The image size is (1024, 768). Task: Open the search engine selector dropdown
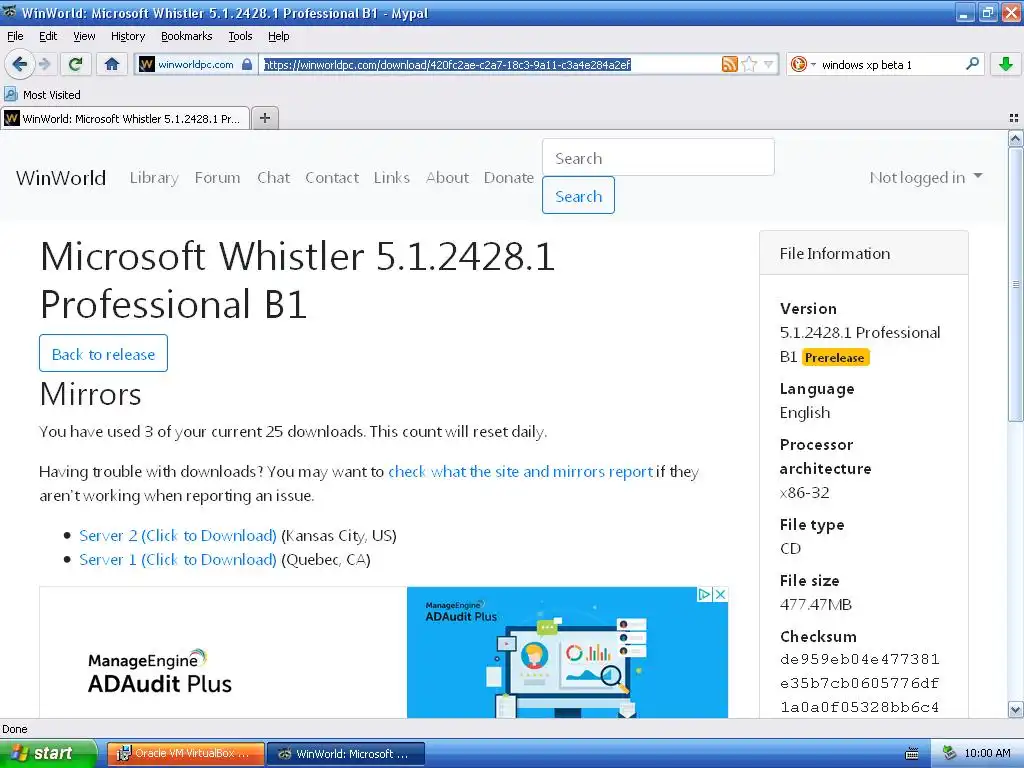pyautogui.click(x=803, y=64)
